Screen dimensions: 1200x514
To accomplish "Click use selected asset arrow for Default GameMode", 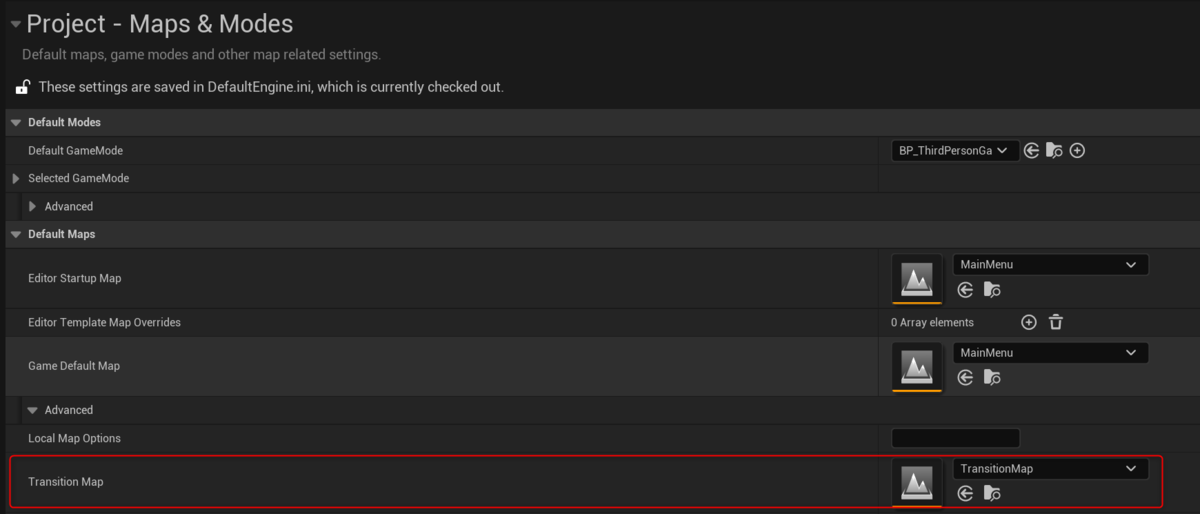I will tap(1032, 151).
